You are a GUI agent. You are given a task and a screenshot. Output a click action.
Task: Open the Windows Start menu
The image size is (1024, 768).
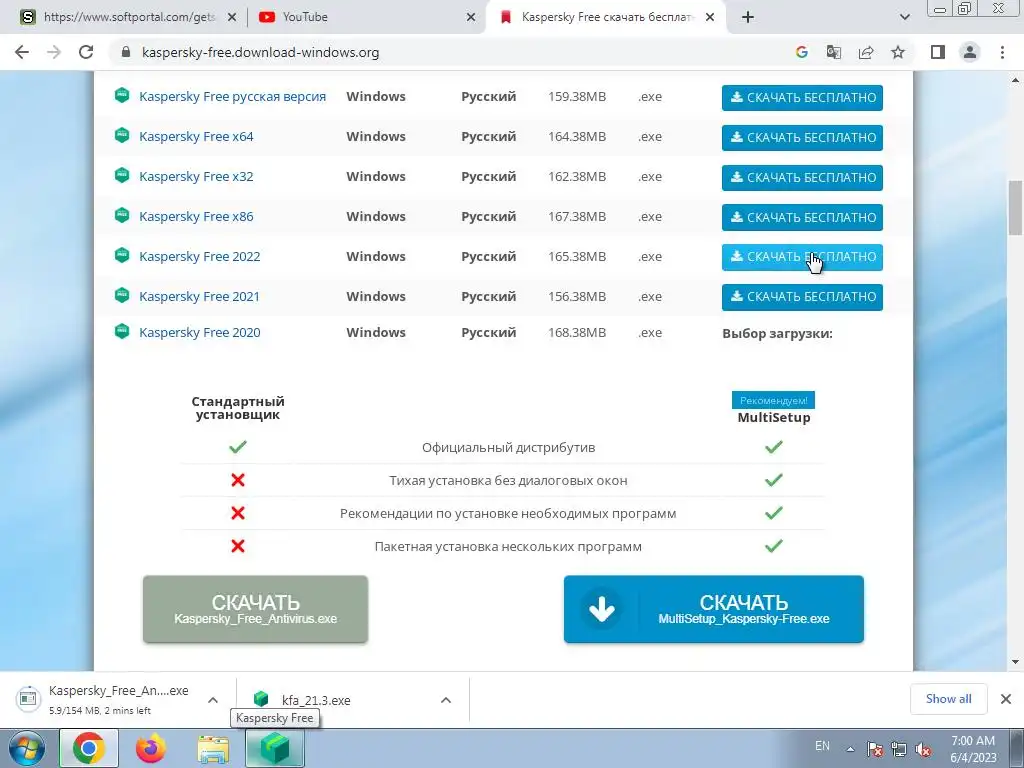point(26,749)
